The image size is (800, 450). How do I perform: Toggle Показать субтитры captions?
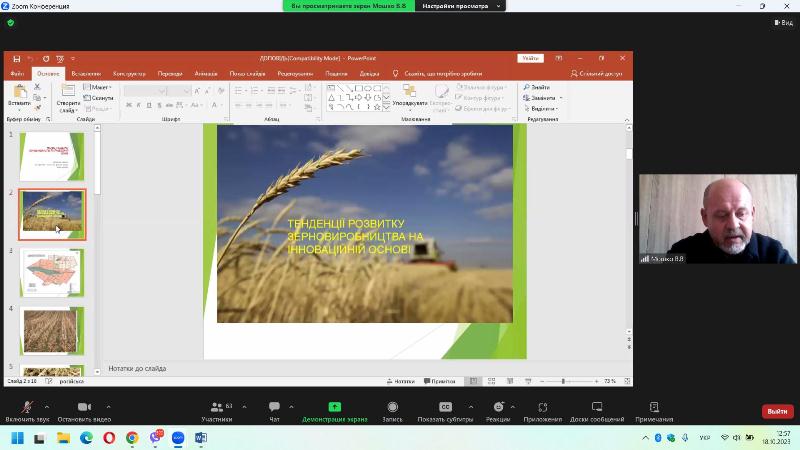click(445, 408)
